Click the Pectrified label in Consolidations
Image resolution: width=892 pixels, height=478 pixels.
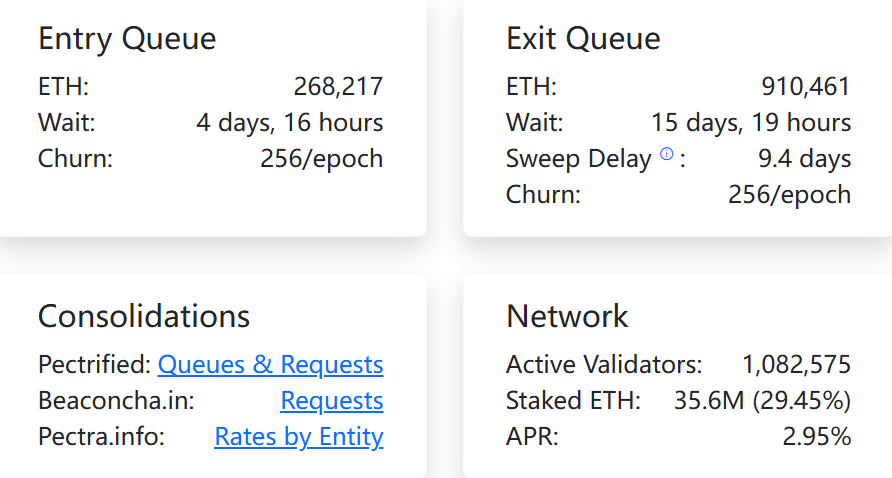click(x=94, y=365)
